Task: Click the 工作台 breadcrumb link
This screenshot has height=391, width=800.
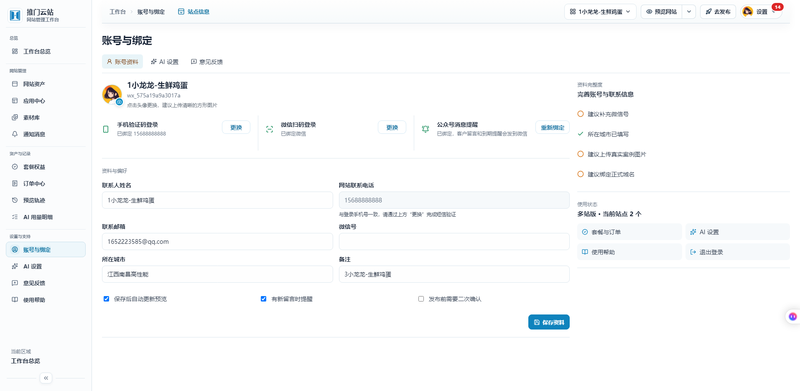Action: pyautogui.click(x=117, y=12)
